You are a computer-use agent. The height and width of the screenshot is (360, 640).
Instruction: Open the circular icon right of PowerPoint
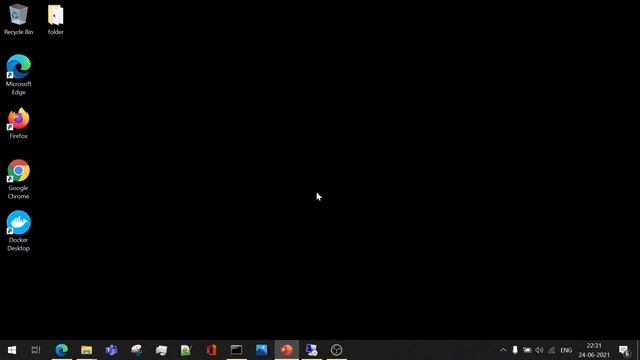coord(336,350)
